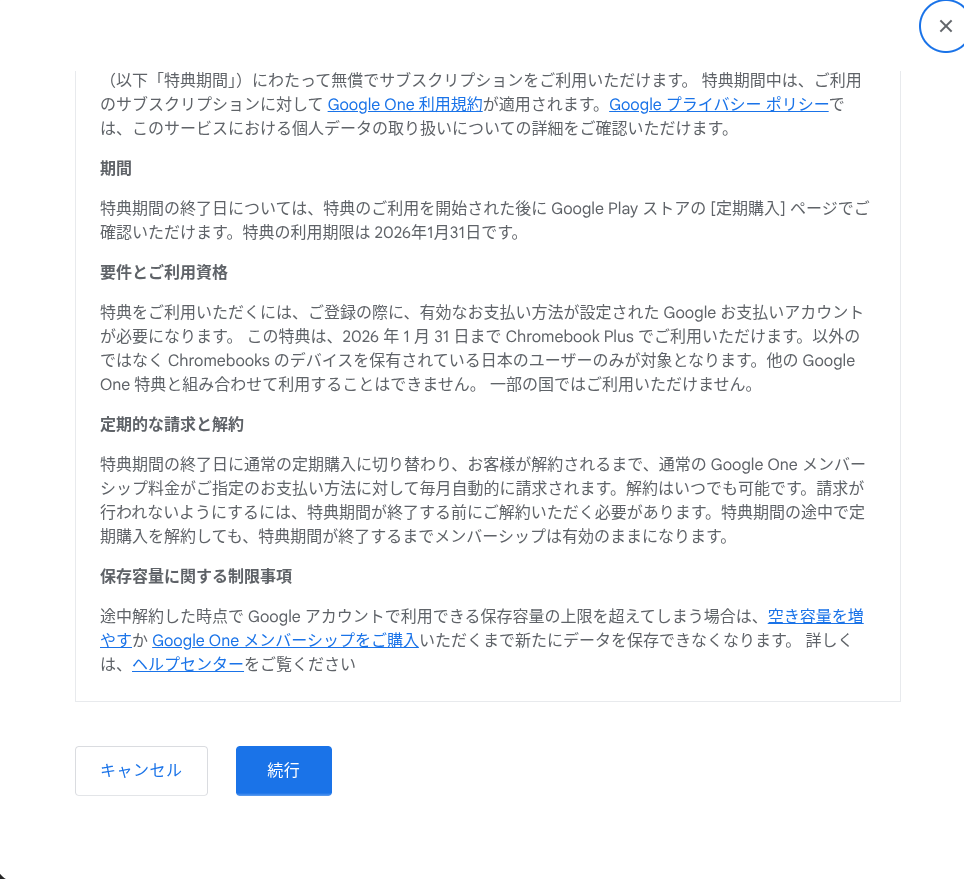Click the 期間 section heading

pos(116,168)
